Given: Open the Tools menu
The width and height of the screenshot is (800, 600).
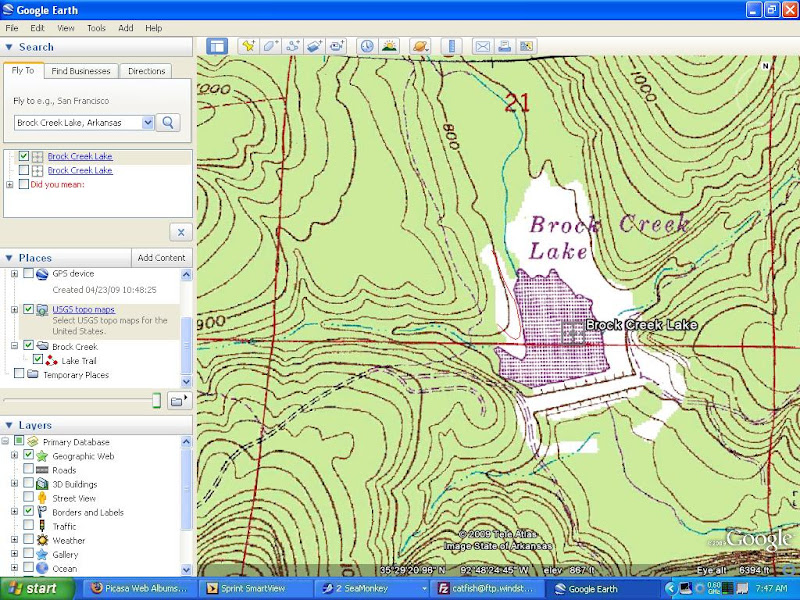Looking at the screenshot, I should point(96,28).
